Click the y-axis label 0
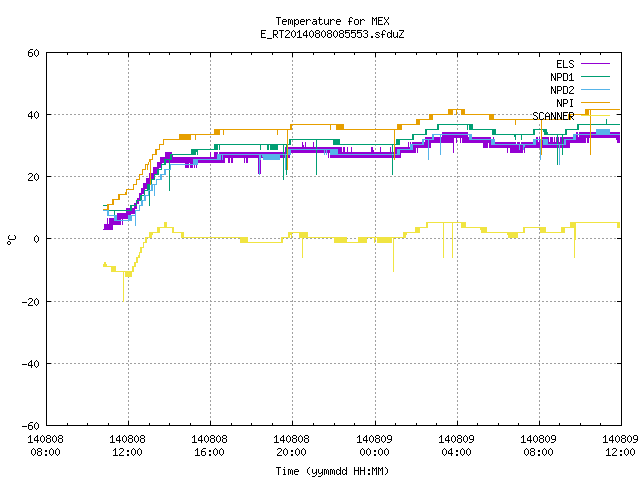This screenshot has width=640, height=480. pyautogui.click(x=36, y=240)
